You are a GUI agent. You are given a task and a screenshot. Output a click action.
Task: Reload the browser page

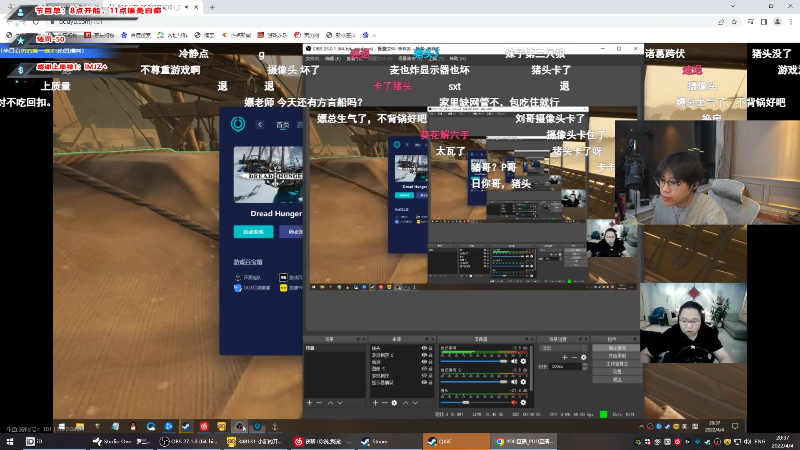[x=36, y=22]
